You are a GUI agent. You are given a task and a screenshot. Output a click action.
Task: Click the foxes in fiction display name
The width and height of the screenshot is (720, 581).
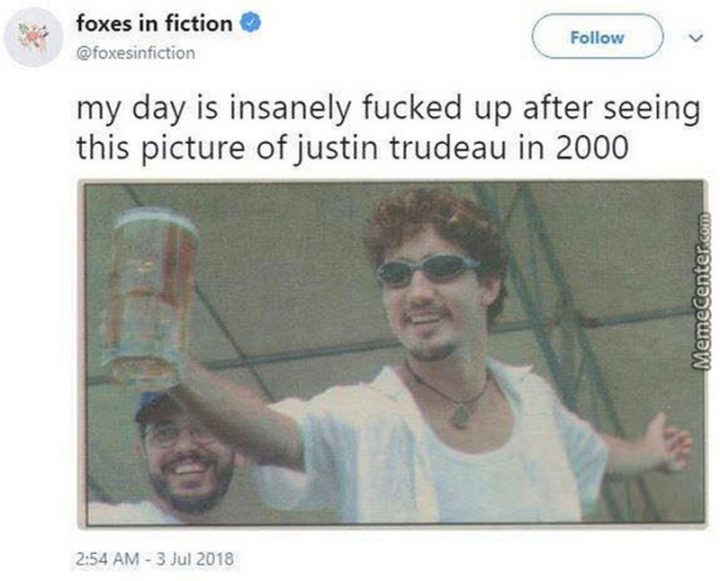[154, 23]
